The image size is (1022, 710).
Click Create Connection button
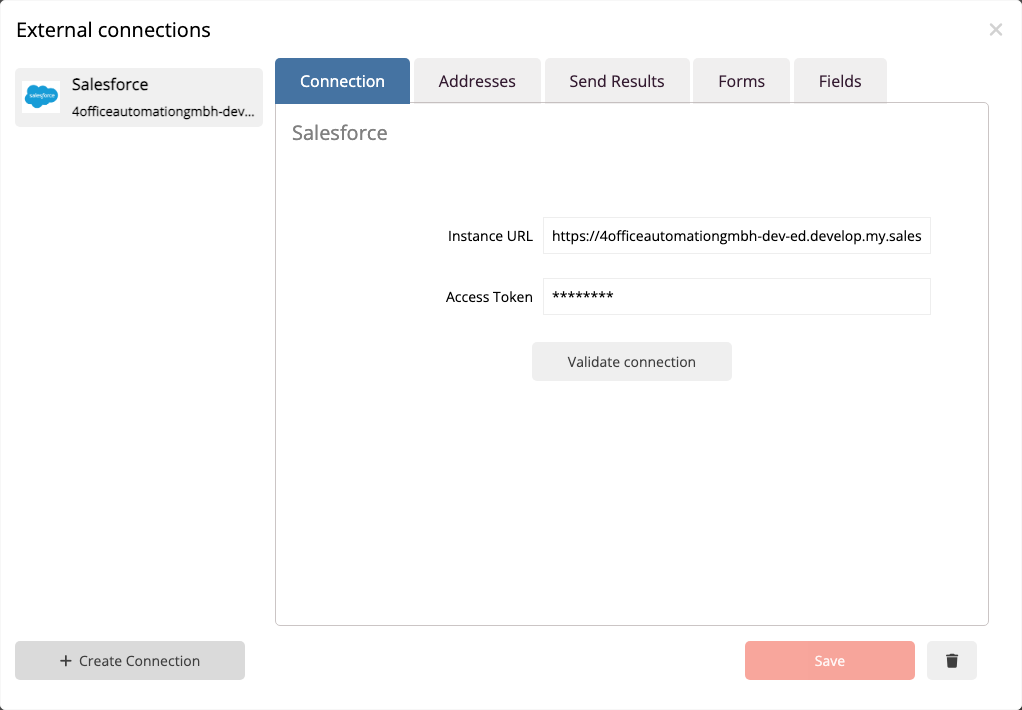coord(130,660)
